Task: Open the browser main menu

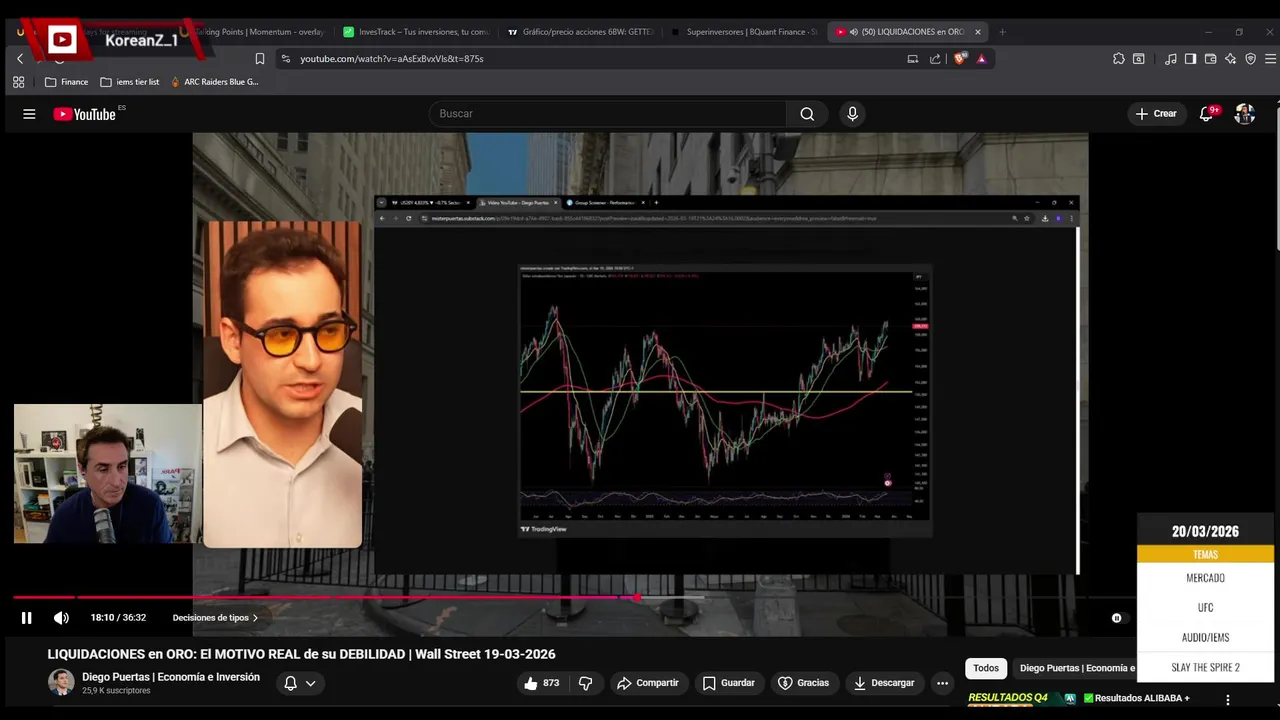Action: (1270, 59)
